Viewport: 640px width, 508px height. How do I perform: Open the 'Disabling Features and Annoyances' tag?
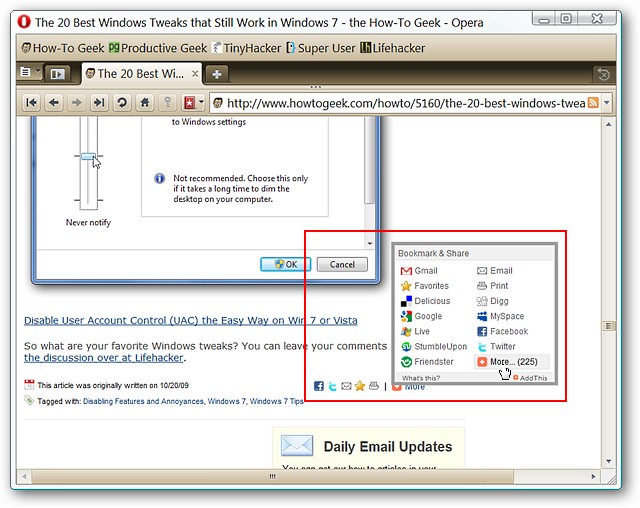[143, 401]
